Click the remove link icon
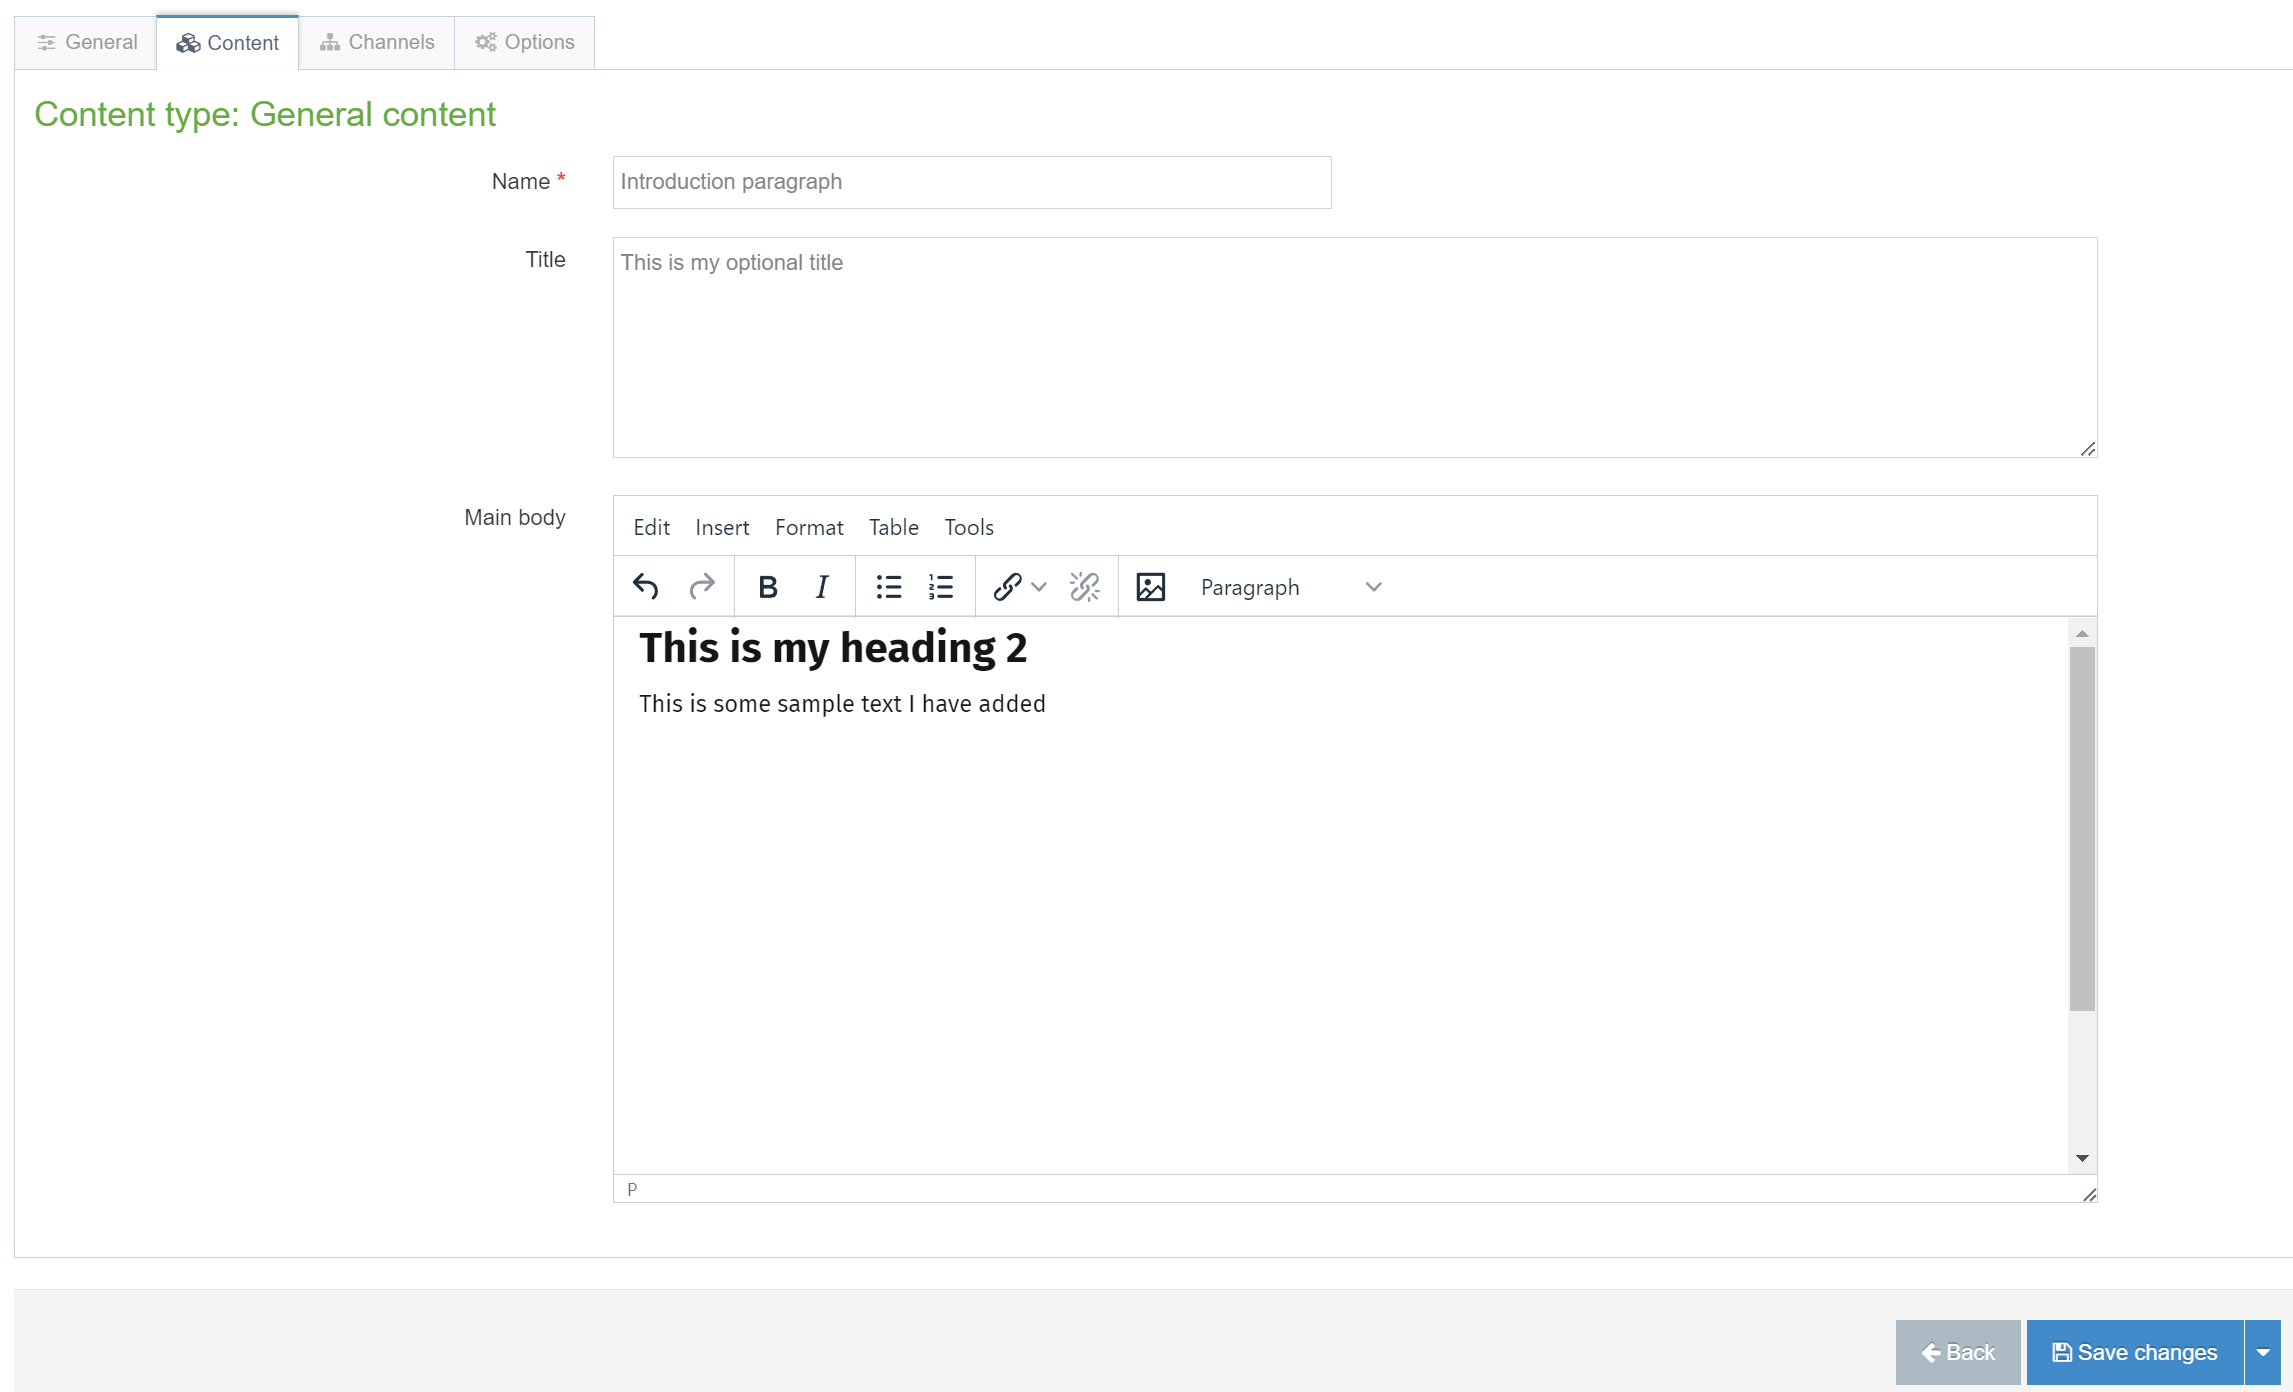 coord(1085,587)
